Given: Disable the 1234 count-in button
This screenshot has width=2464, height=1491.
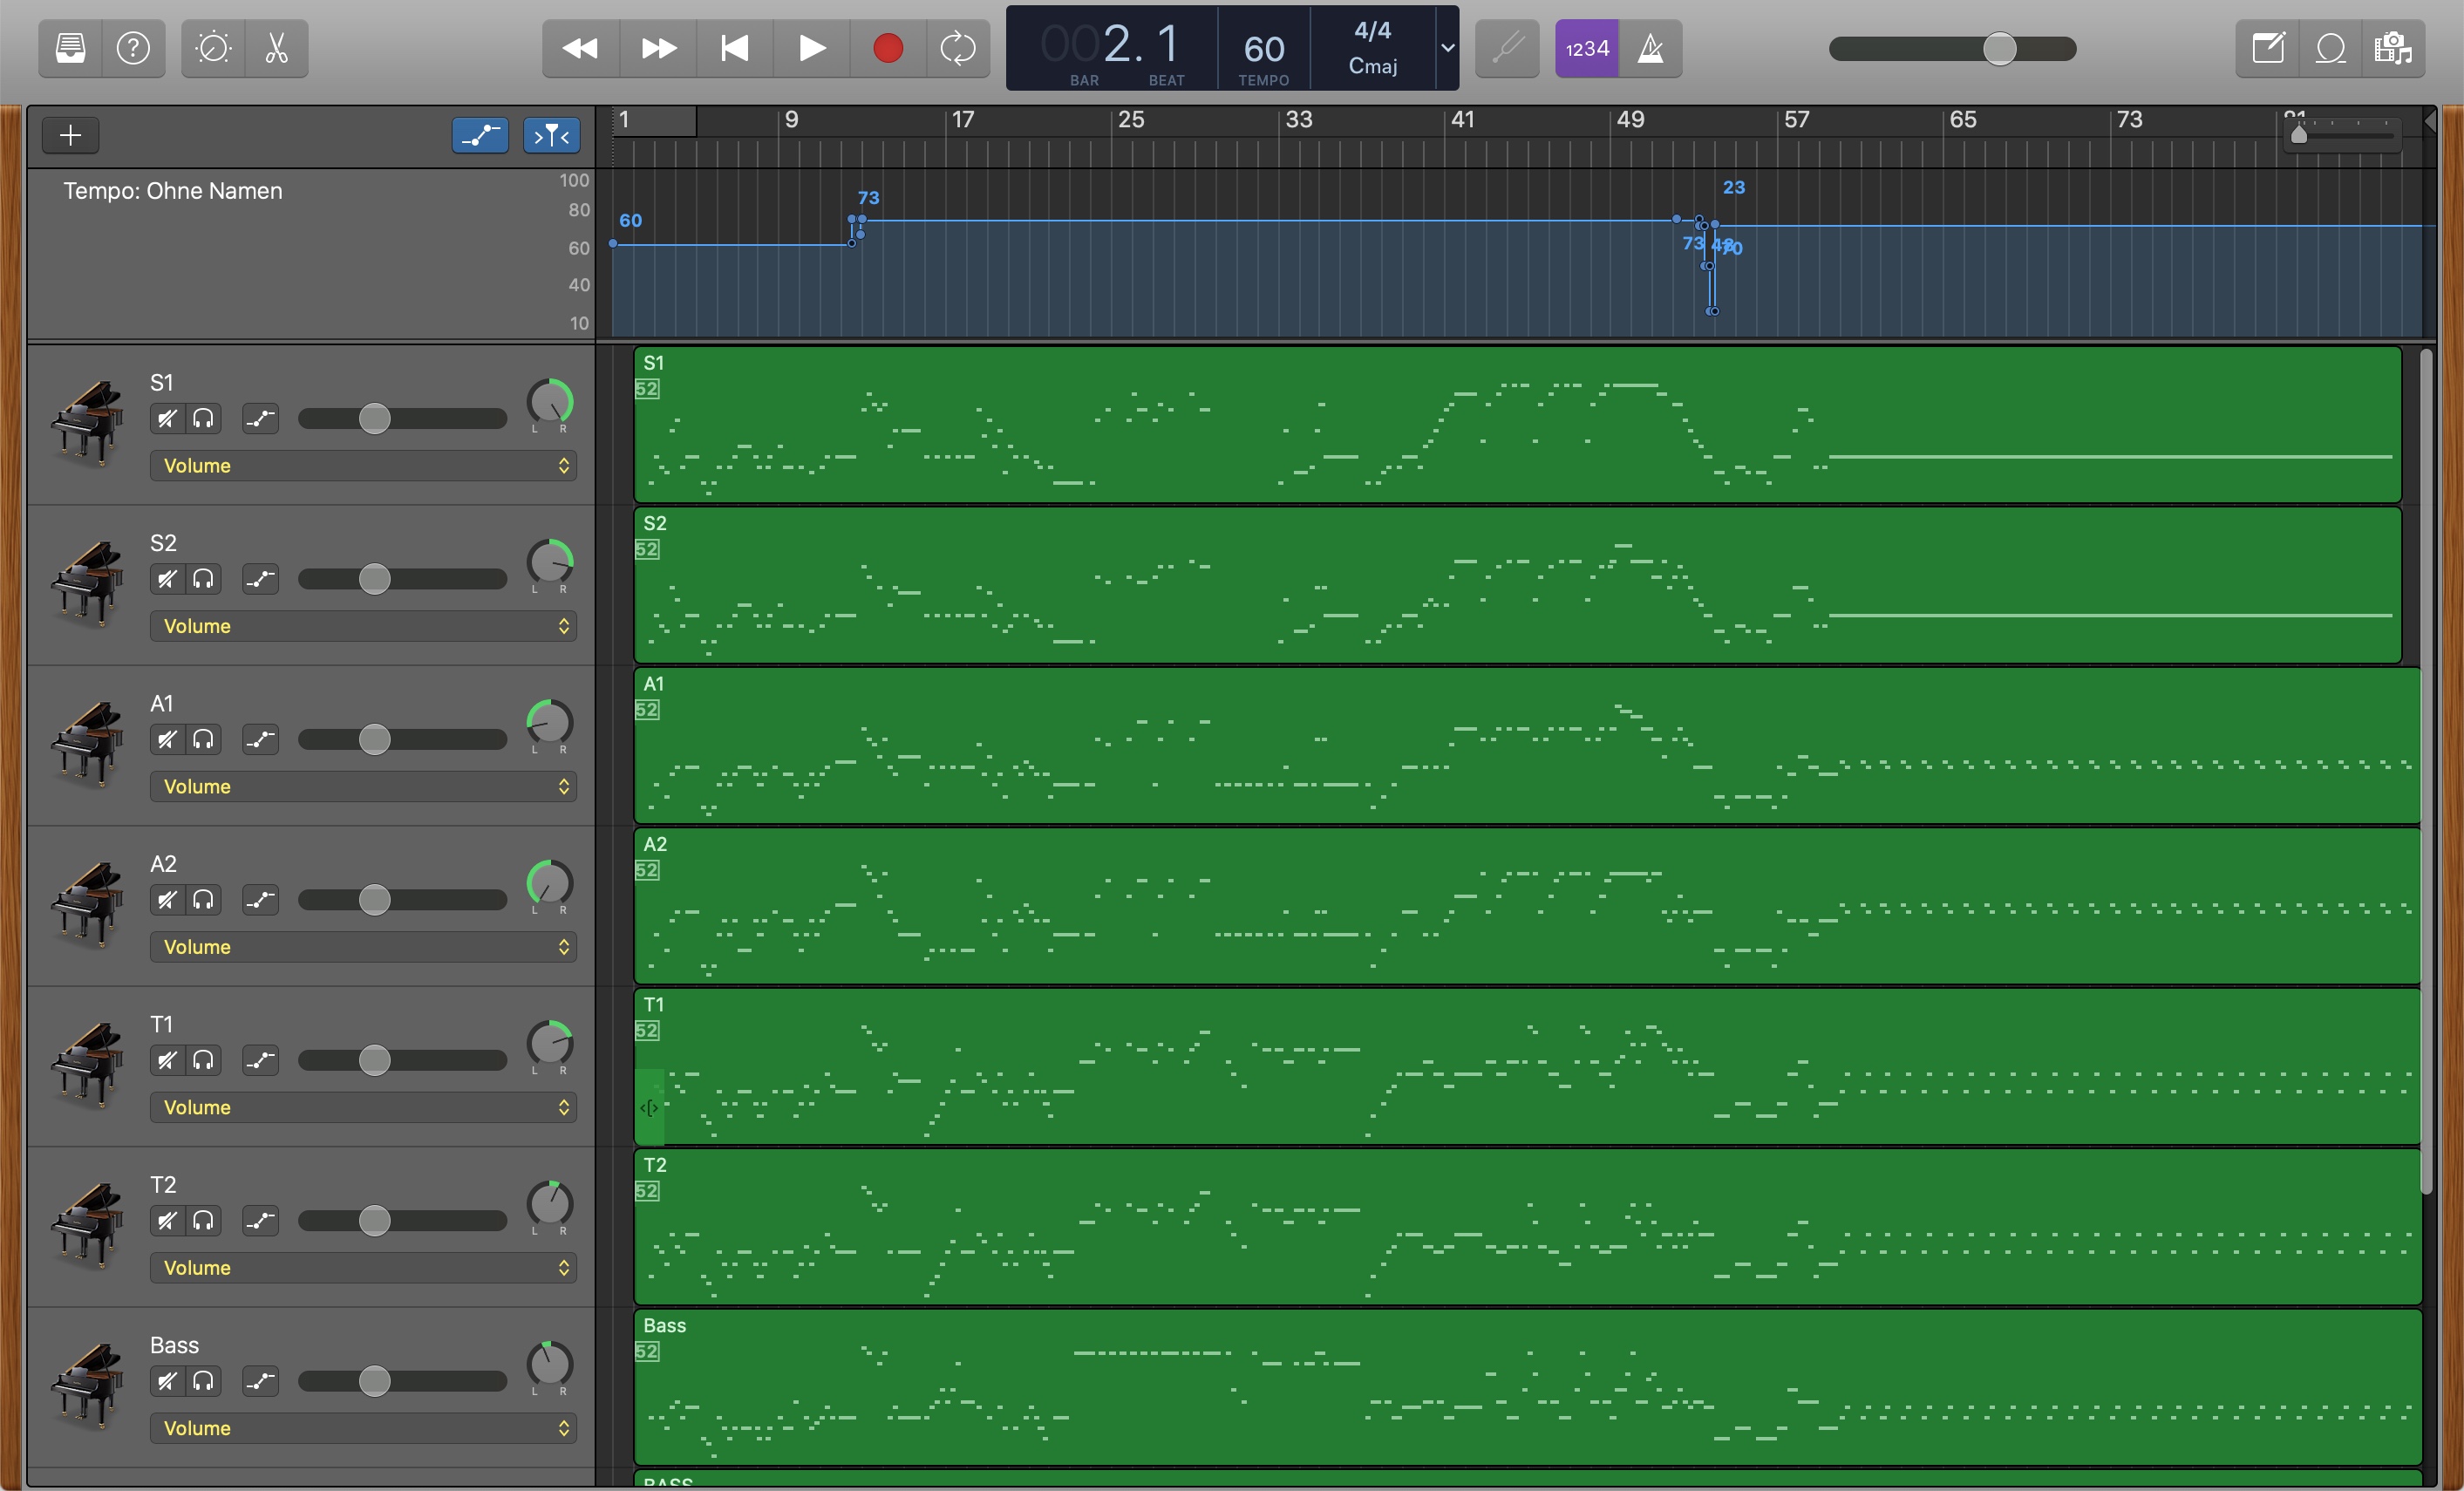Looking at the screenshot, I should pos(1587,48).
